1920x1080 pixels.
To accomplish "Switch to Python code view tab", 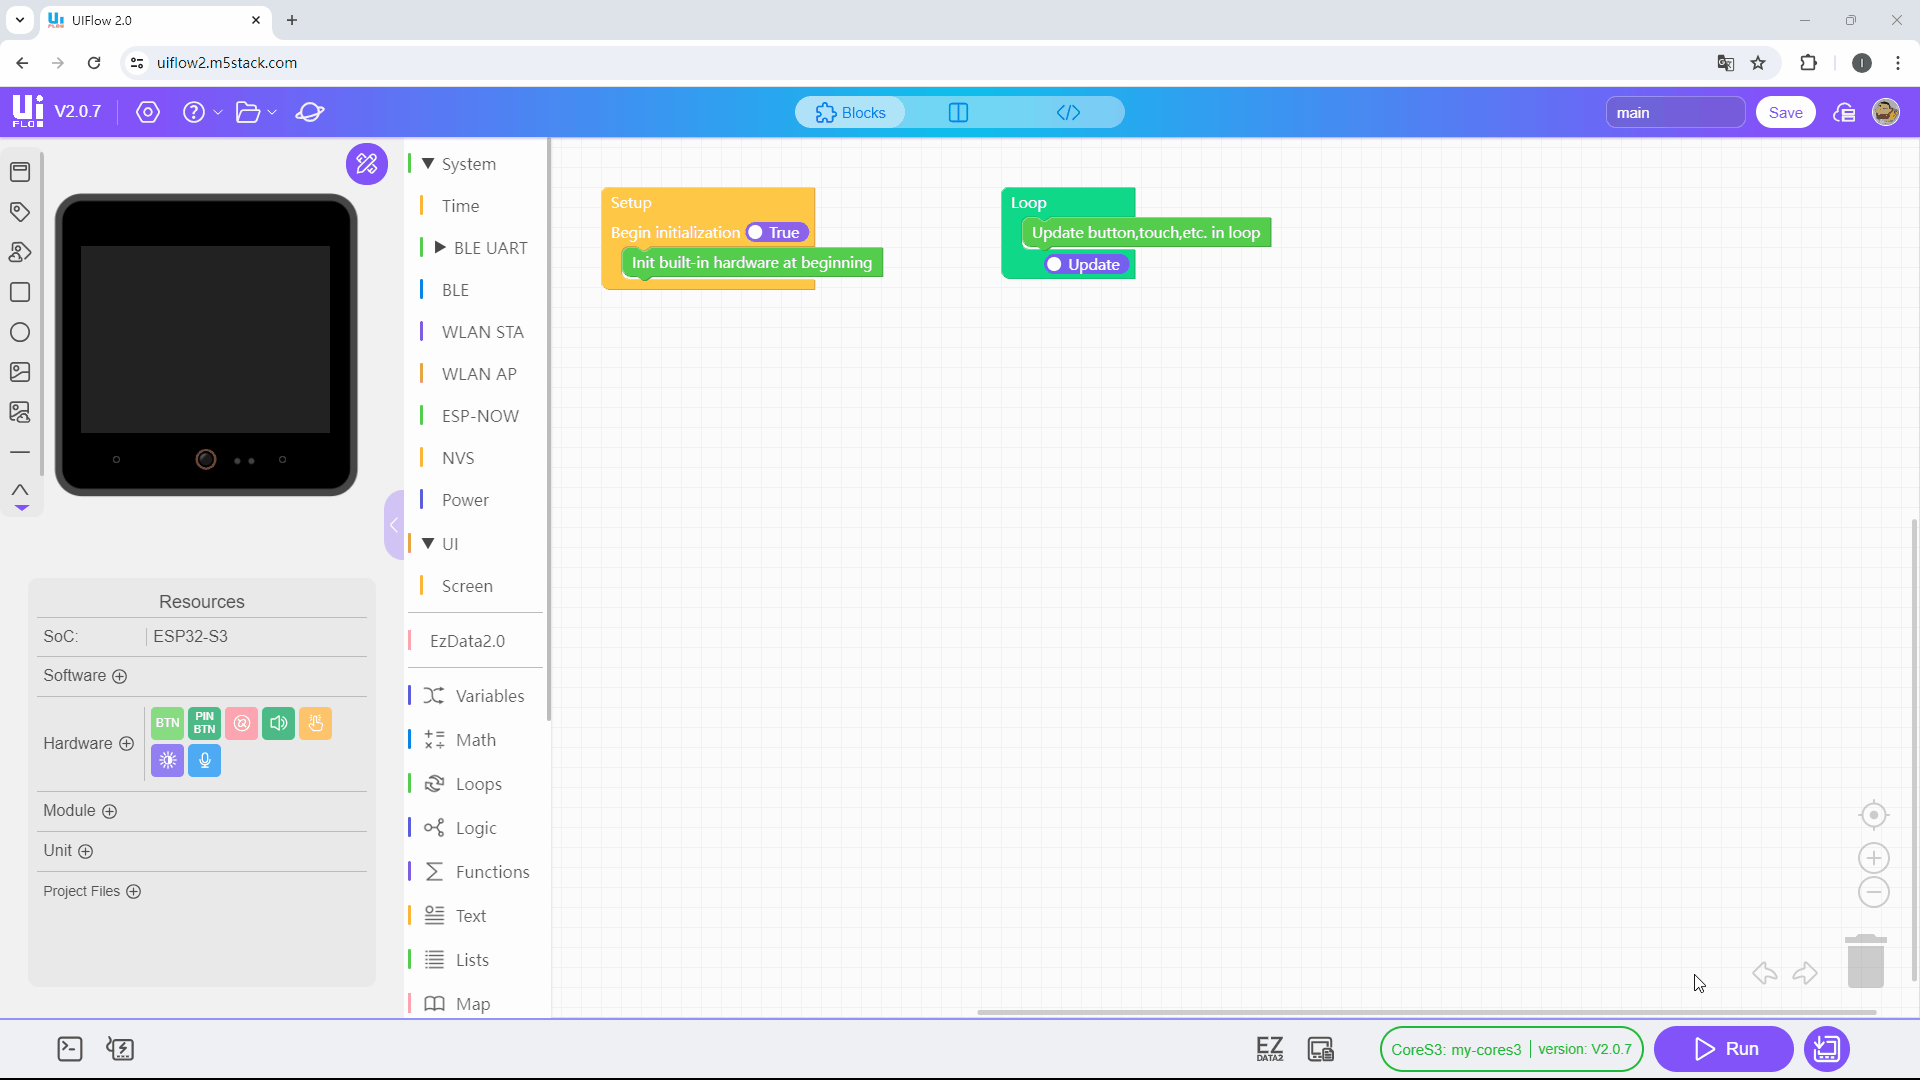I will pyautogui.click(x=1068, y=112).
